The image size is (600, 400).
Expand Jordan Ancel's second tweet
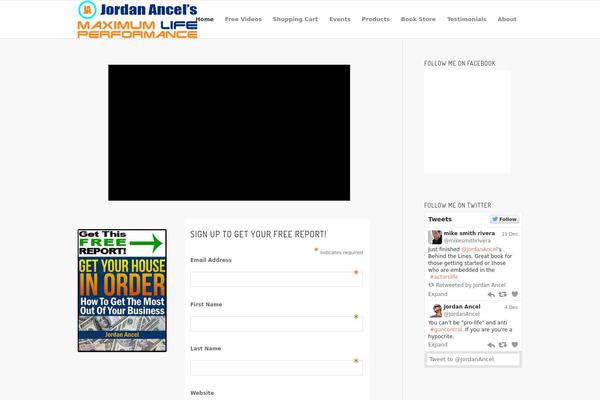(x=438, y=345)
